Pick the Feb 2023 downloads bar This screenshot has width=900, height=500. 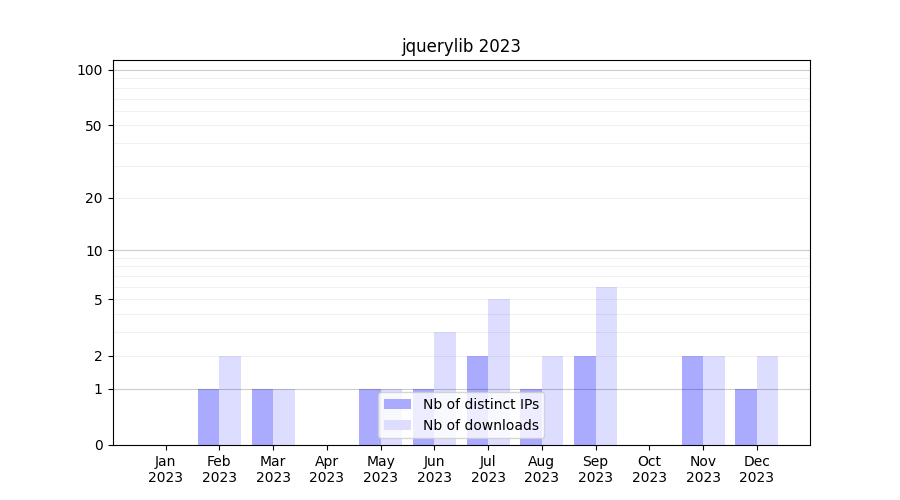(x=230, y=400)
